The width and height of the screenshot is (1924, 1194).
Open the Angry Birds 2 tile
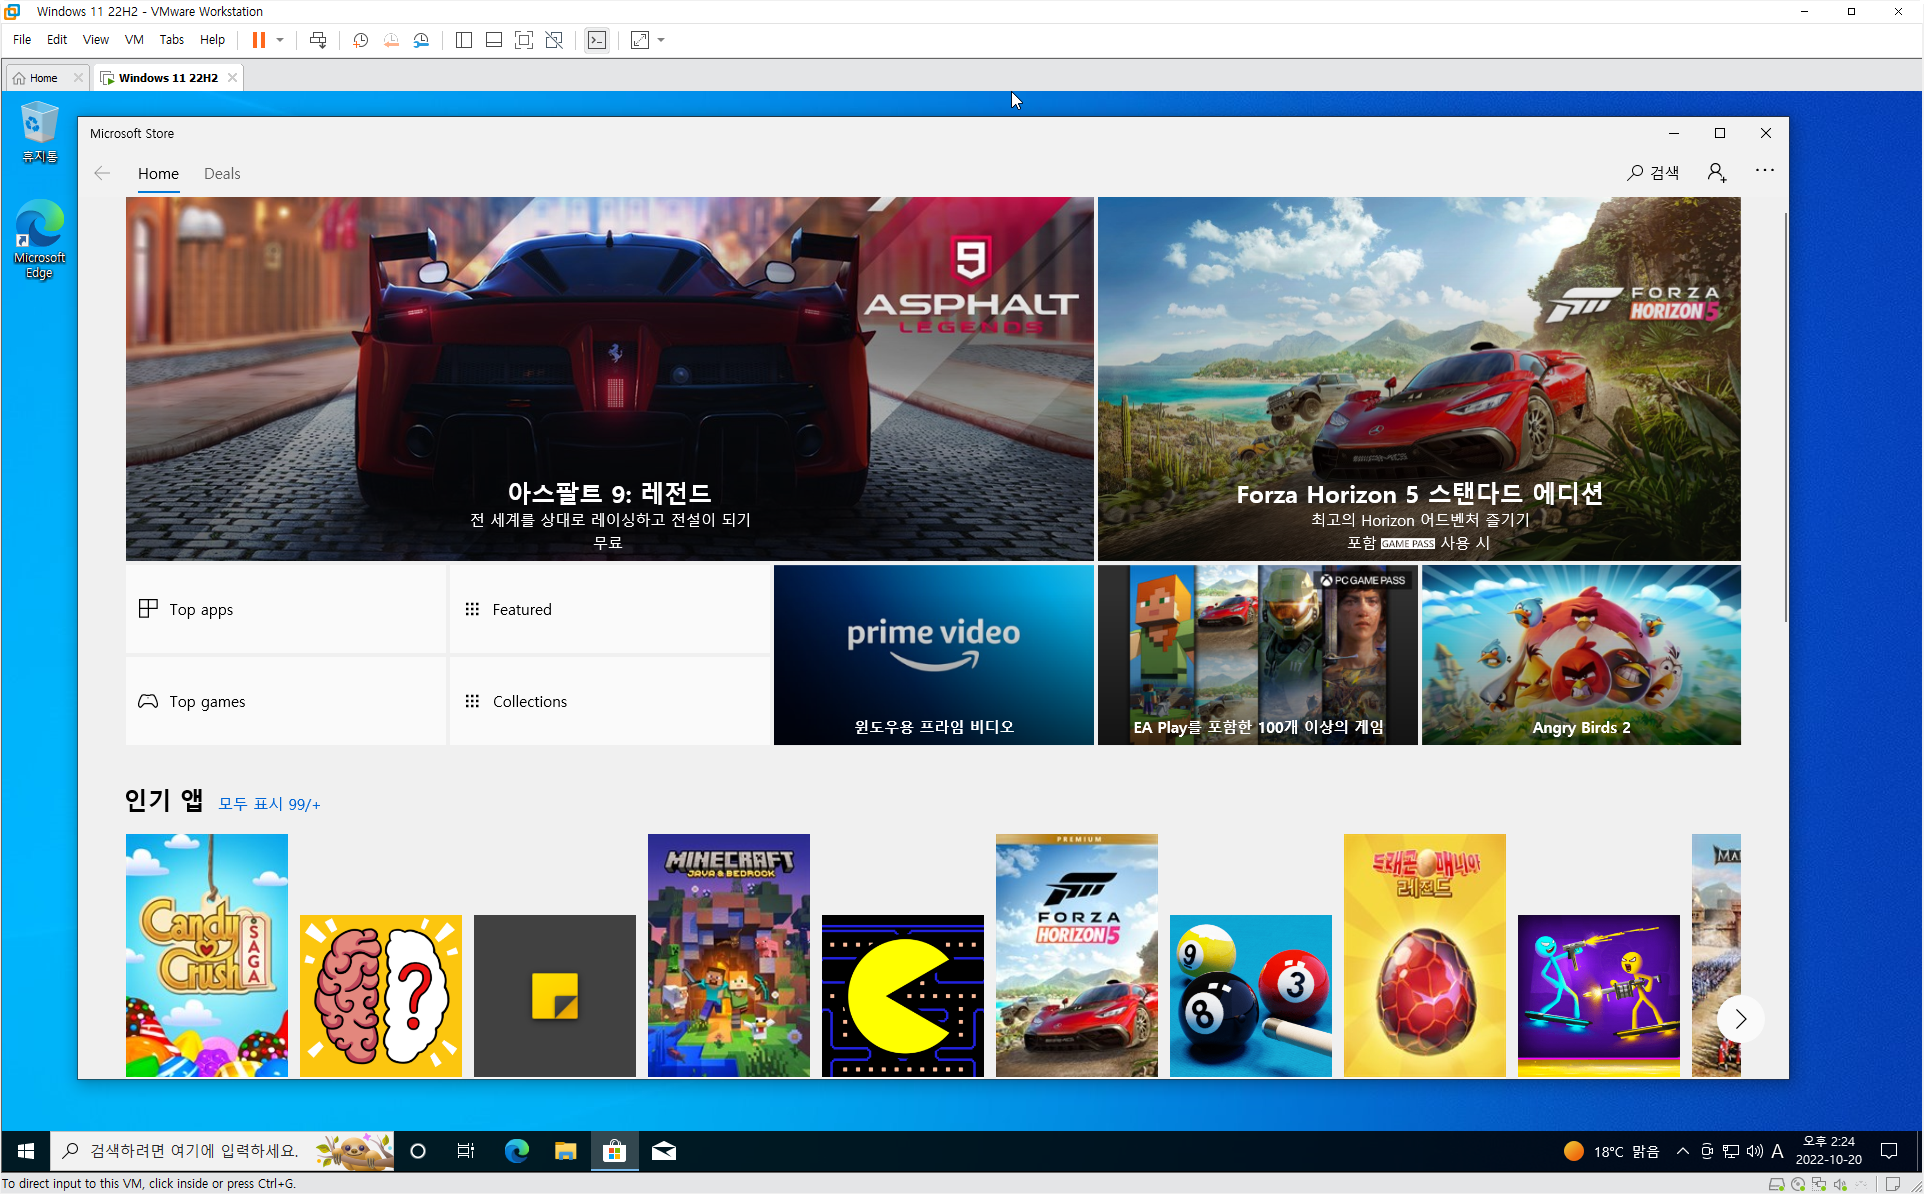coord(1581,655)
